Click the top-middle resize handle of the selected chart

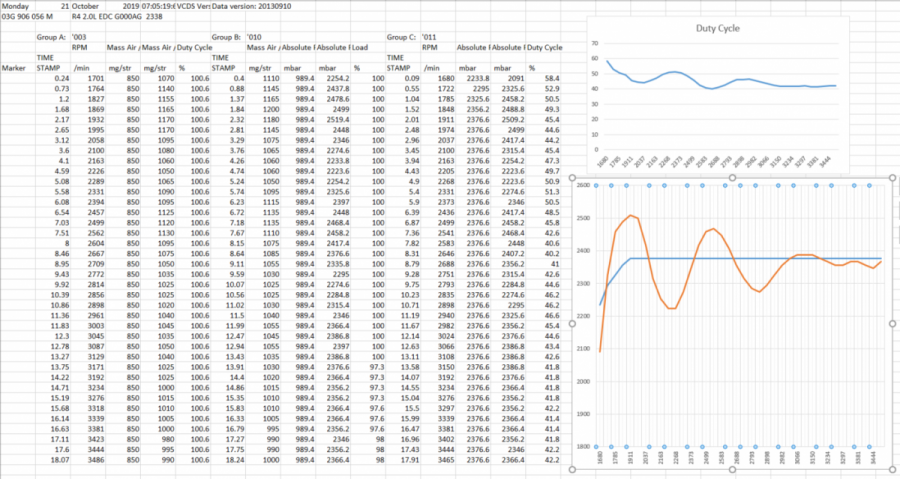click(x=731, y=179)
